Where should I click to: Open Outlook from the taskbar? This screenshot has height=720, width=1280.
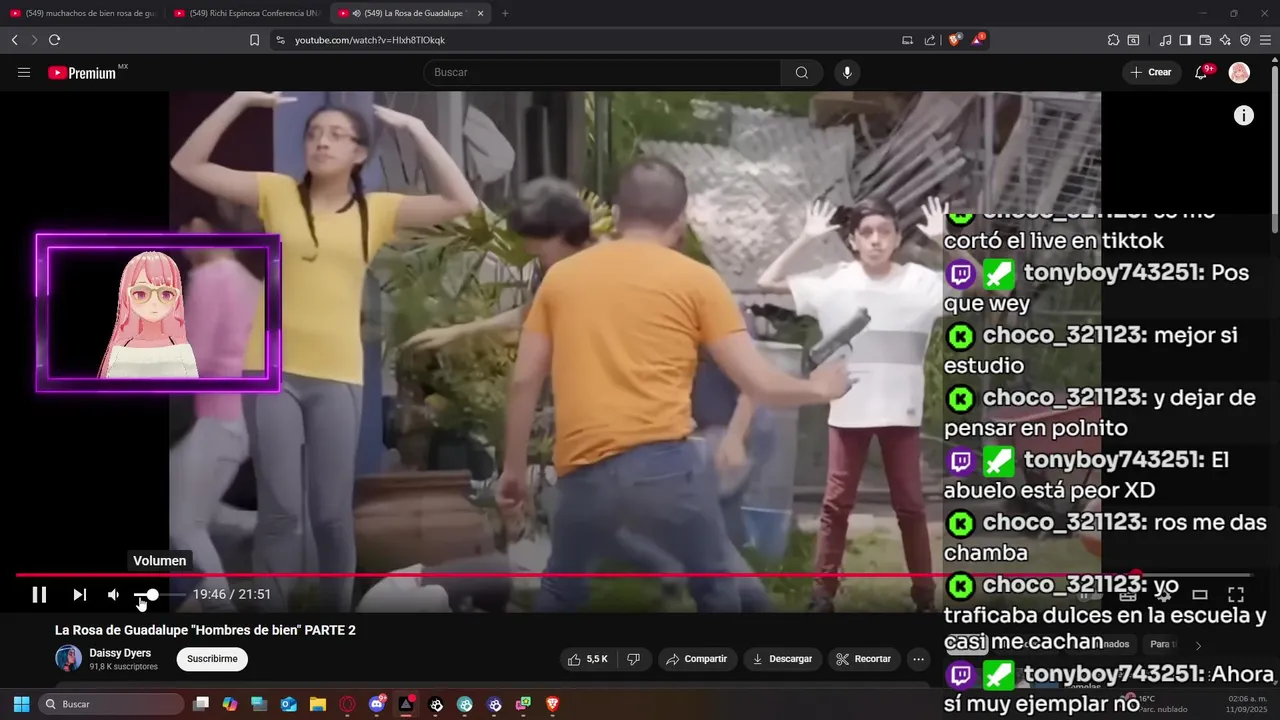click(x=289, y=704)
